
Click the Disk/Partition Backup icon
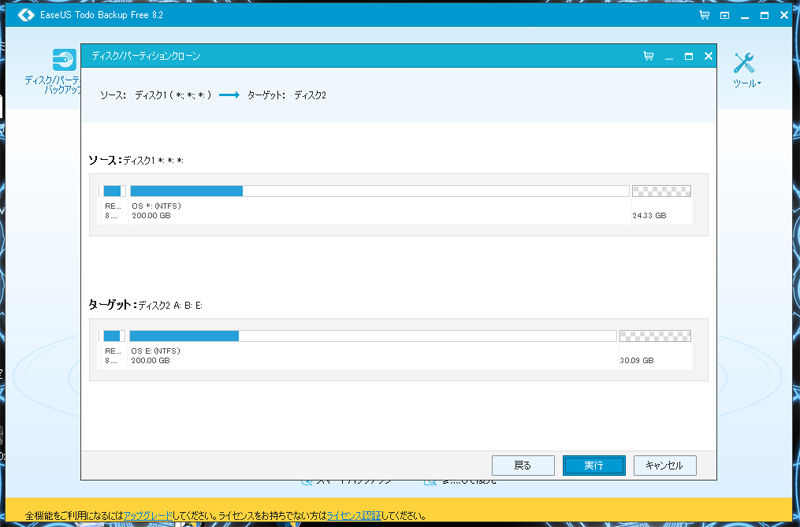pyautogui.click(x=65, y=60)
